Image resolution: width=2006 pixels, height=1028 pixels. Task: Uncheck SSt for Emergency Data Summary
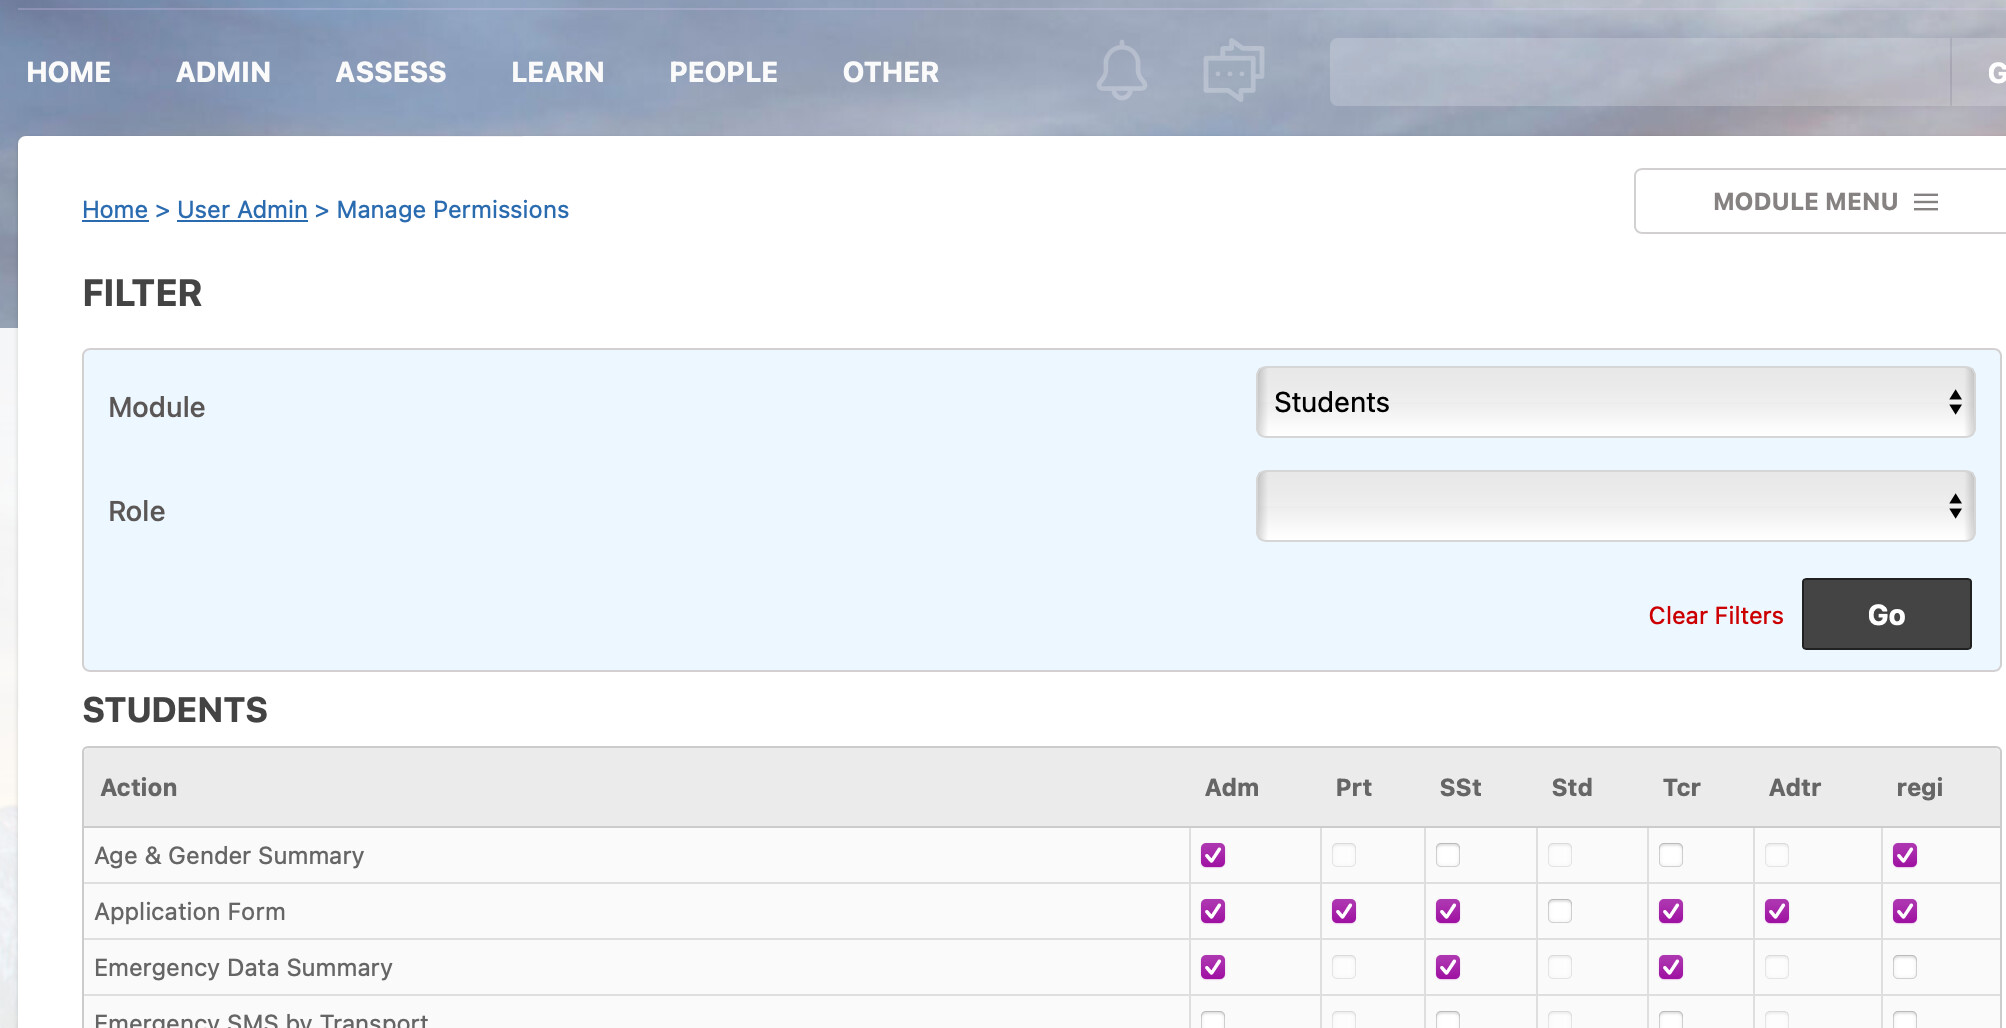click(1448, 967)
